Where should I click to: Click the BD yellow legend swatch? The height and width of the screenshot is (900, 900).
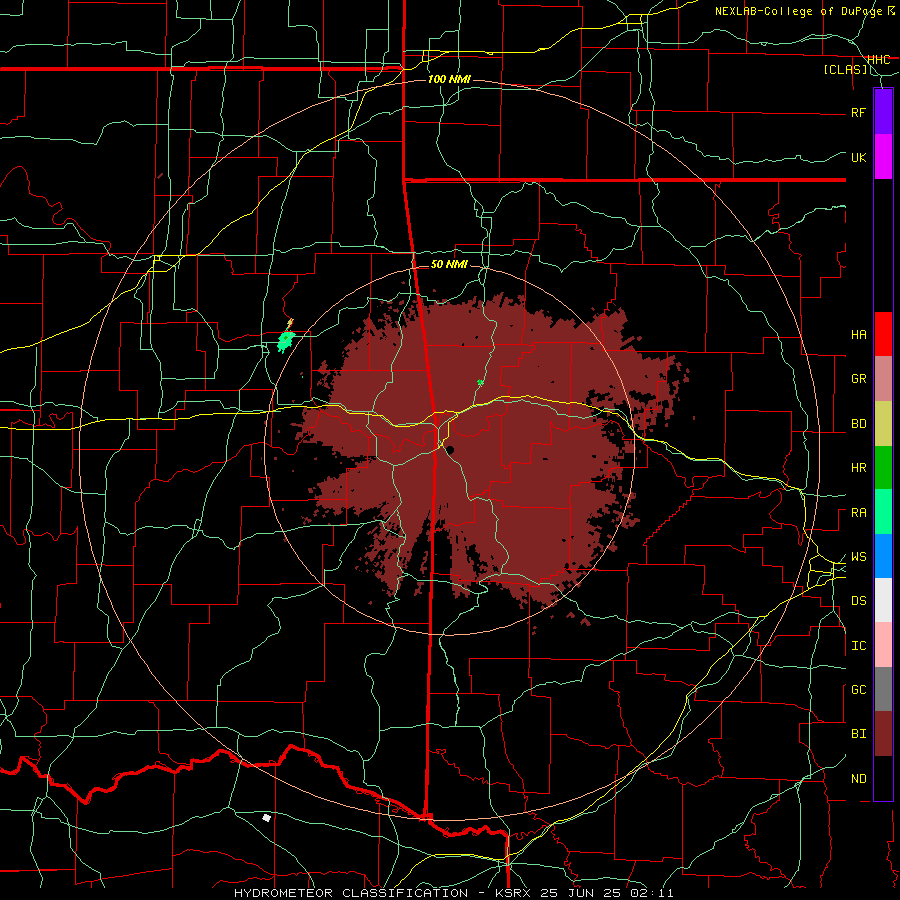[x=883, y=424]
